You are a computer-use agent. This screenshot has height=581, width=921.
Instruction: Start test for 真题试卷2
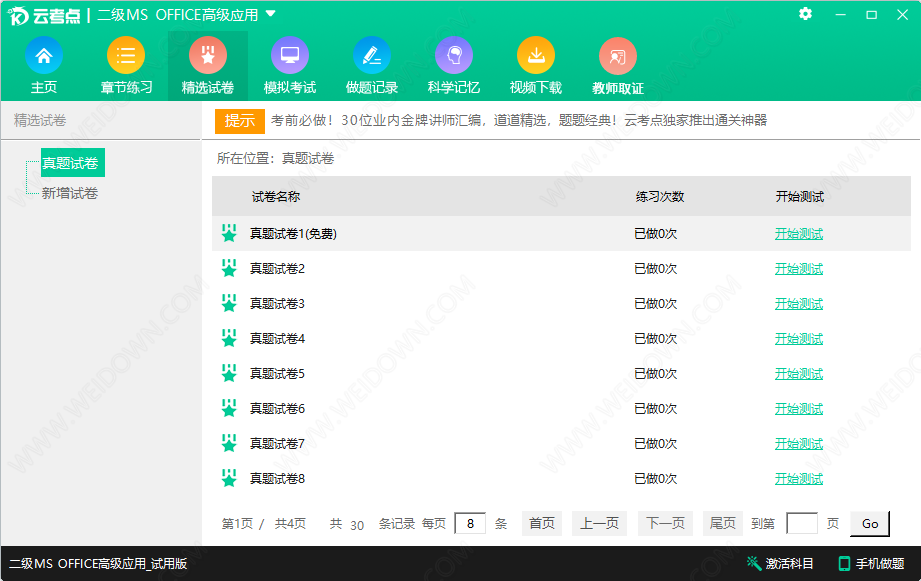[799, 268]
